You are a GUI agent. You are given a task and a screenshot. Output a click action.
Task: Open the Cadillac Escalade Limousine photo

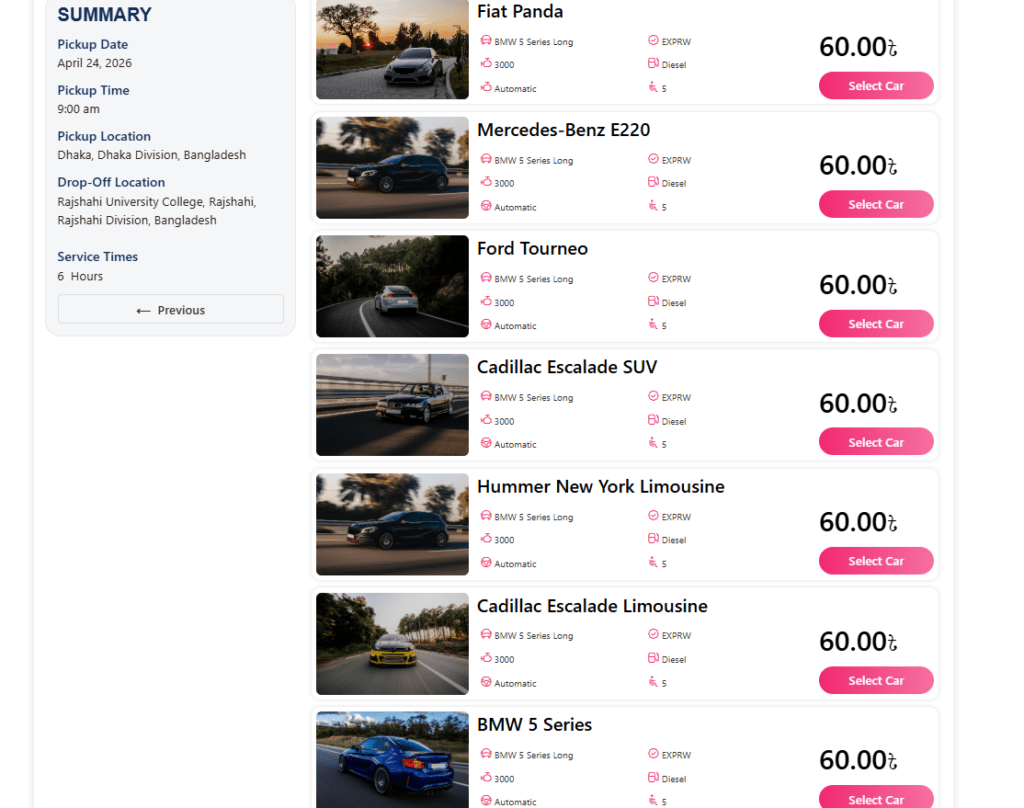tap(392, 644)
